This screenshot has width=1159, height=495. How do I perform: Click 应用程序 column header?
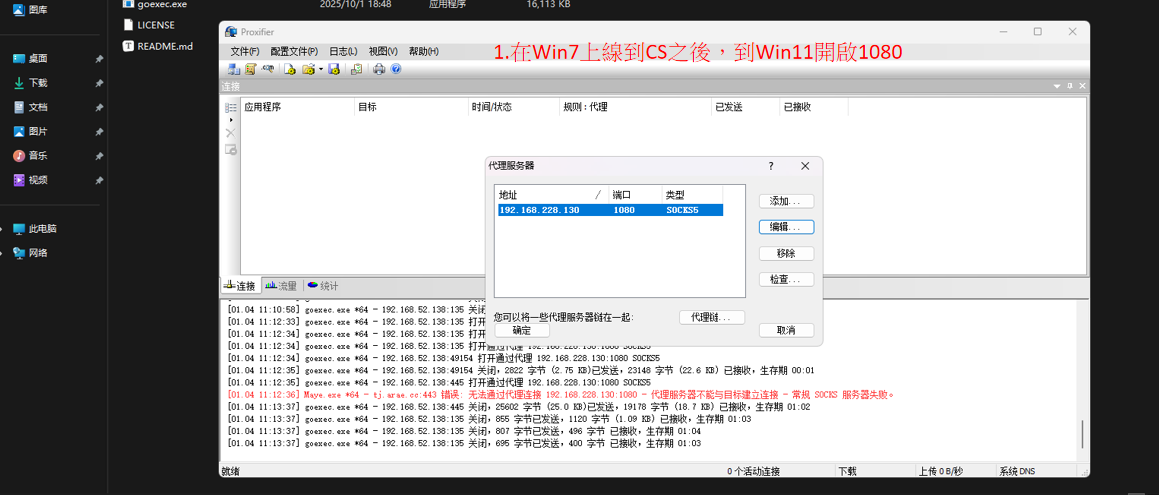click(298, 107)
